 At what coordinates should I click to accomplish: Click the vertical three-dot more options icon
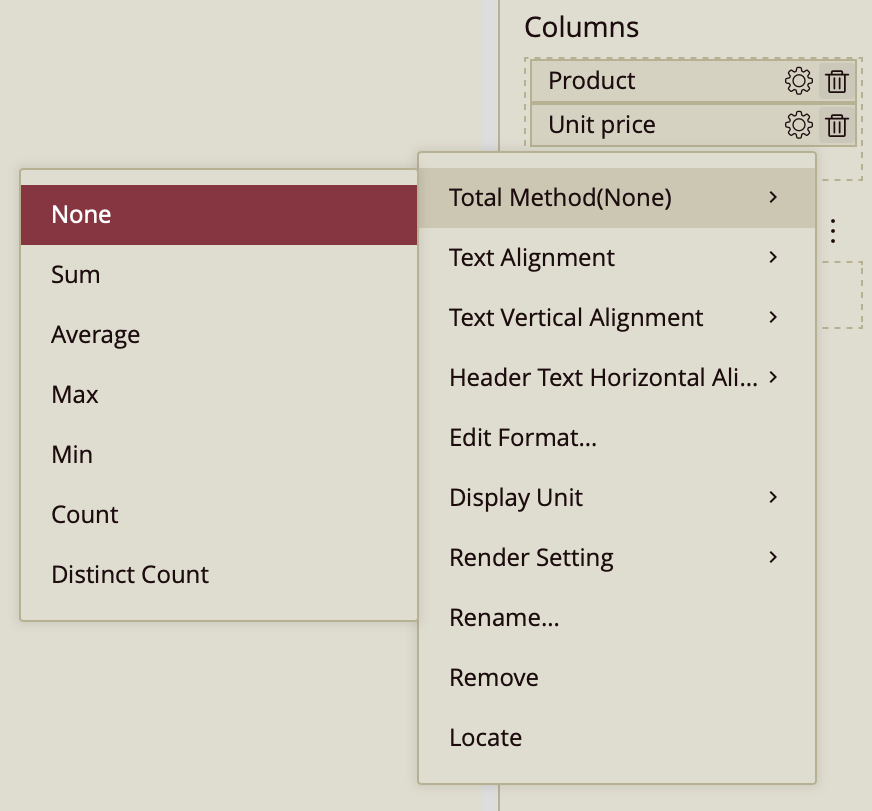[834, 232]
